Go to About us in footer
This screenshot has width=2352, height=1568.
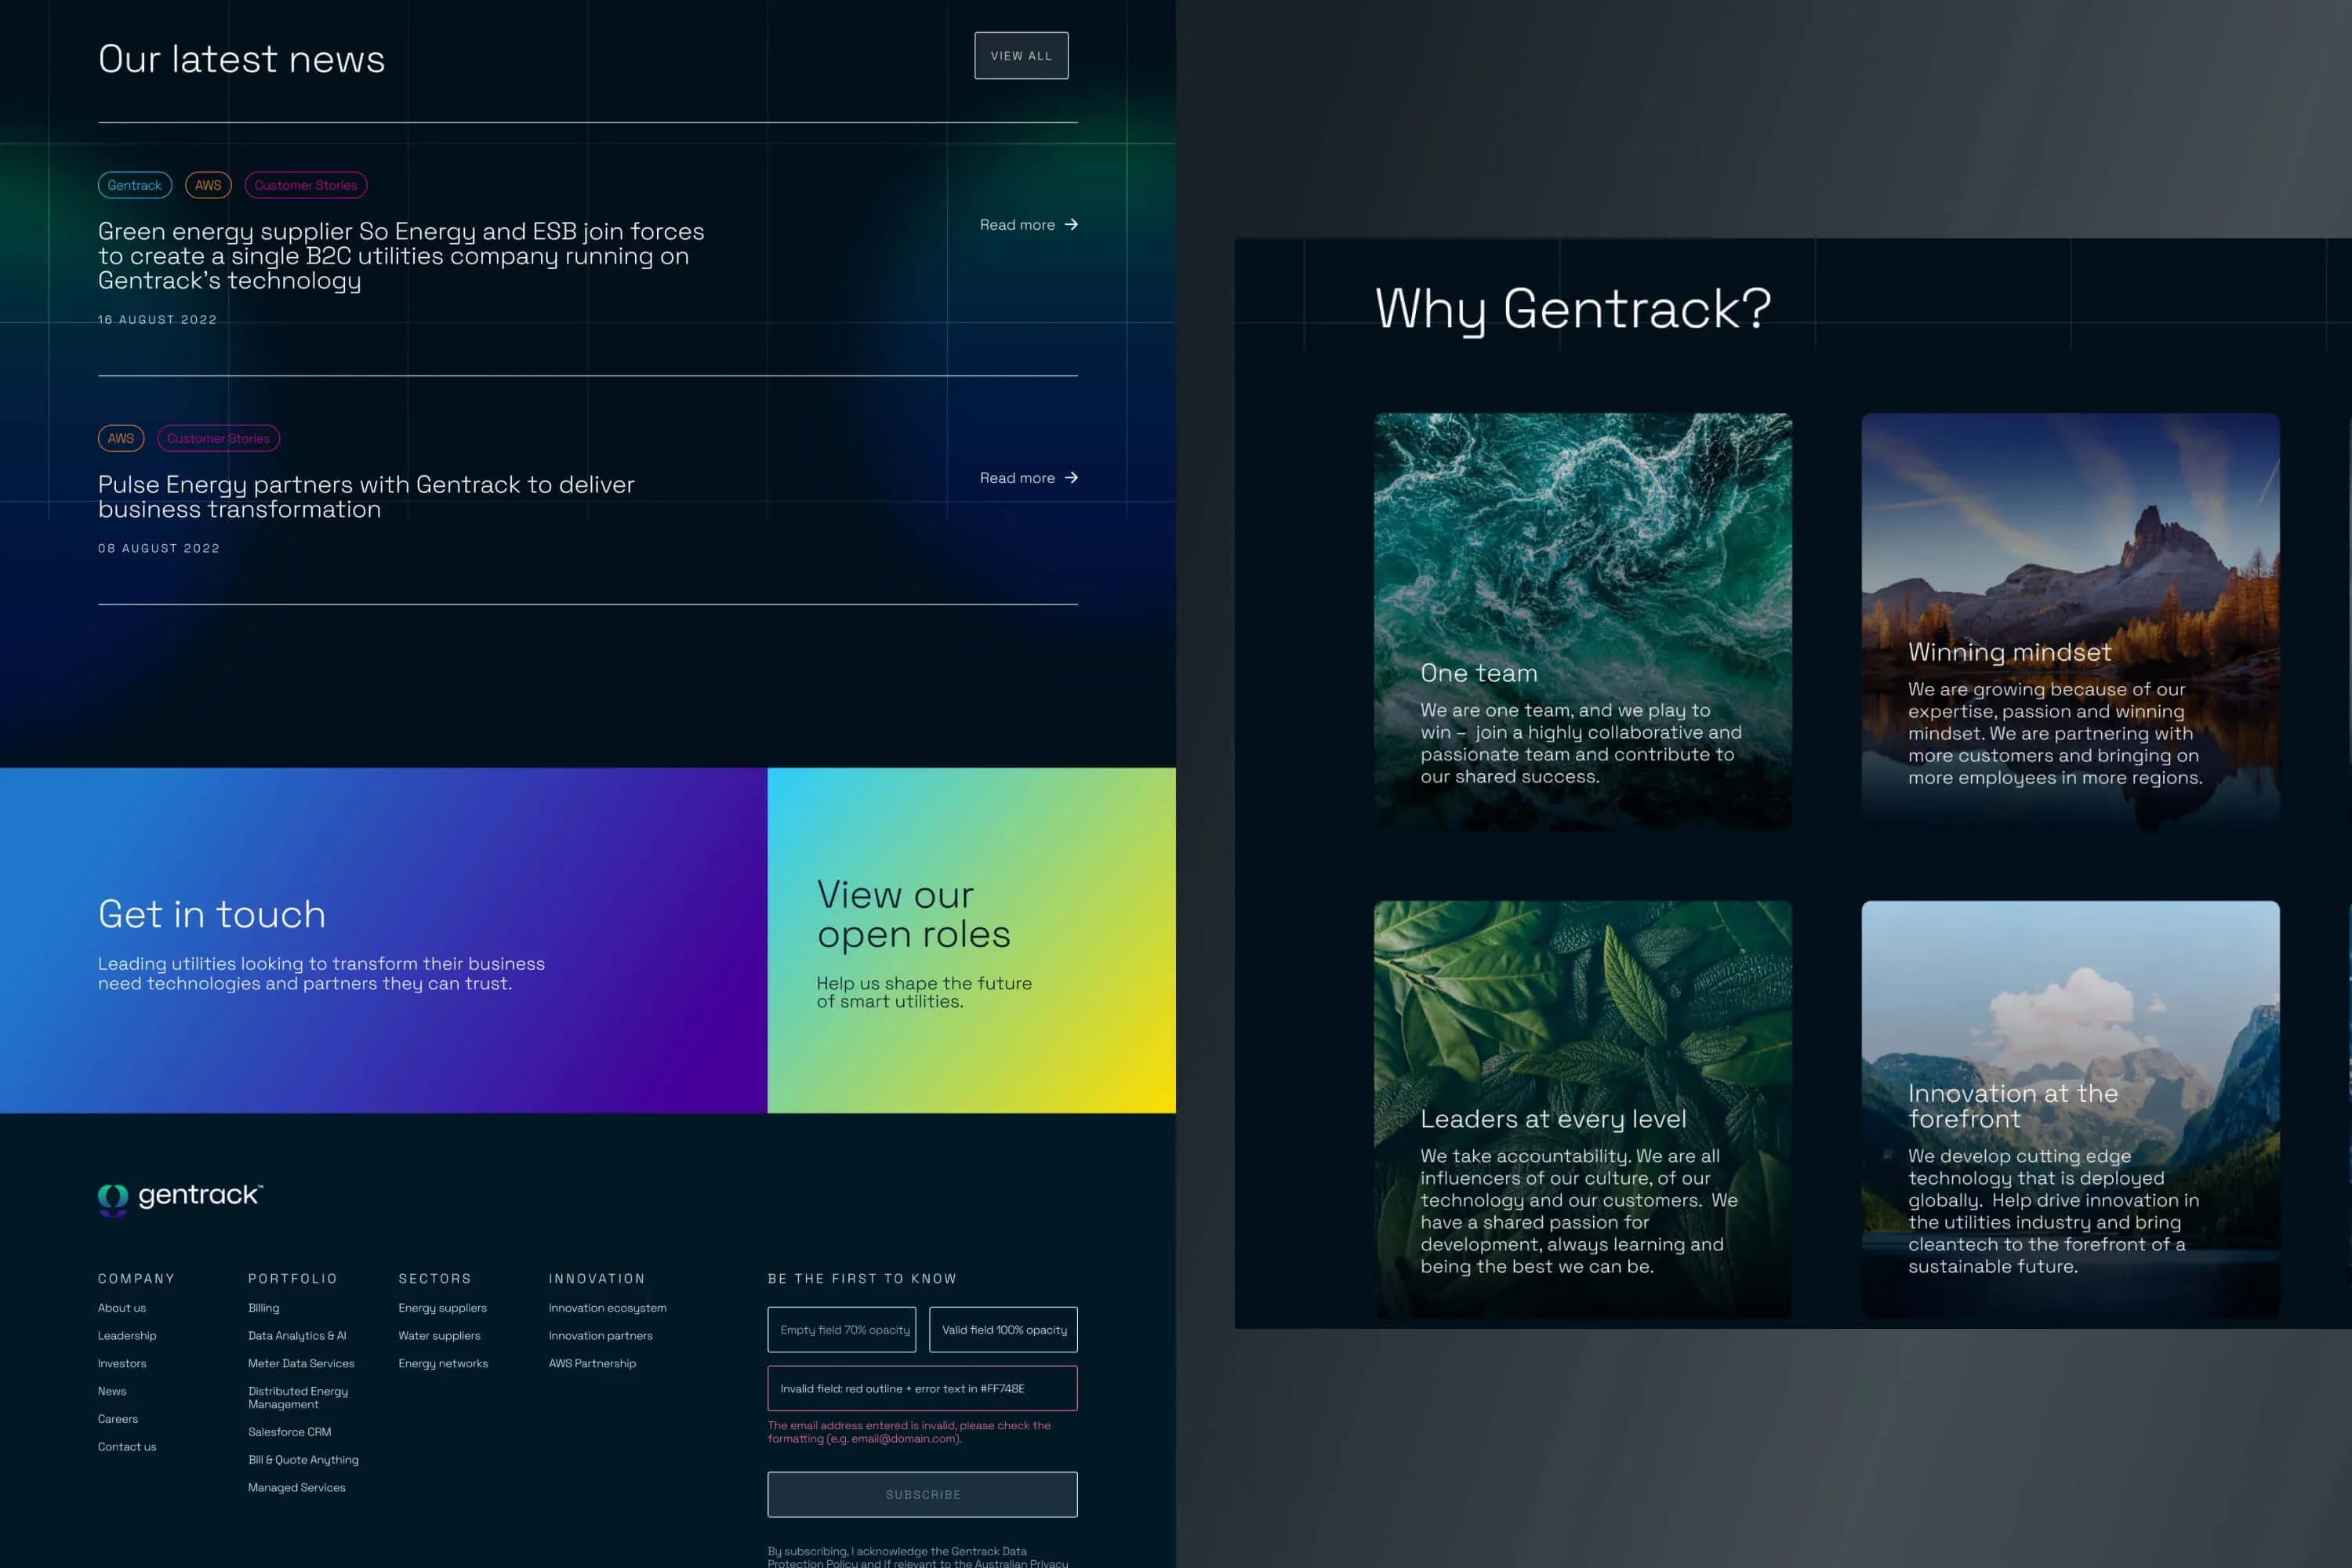(x=122, y=1308)
